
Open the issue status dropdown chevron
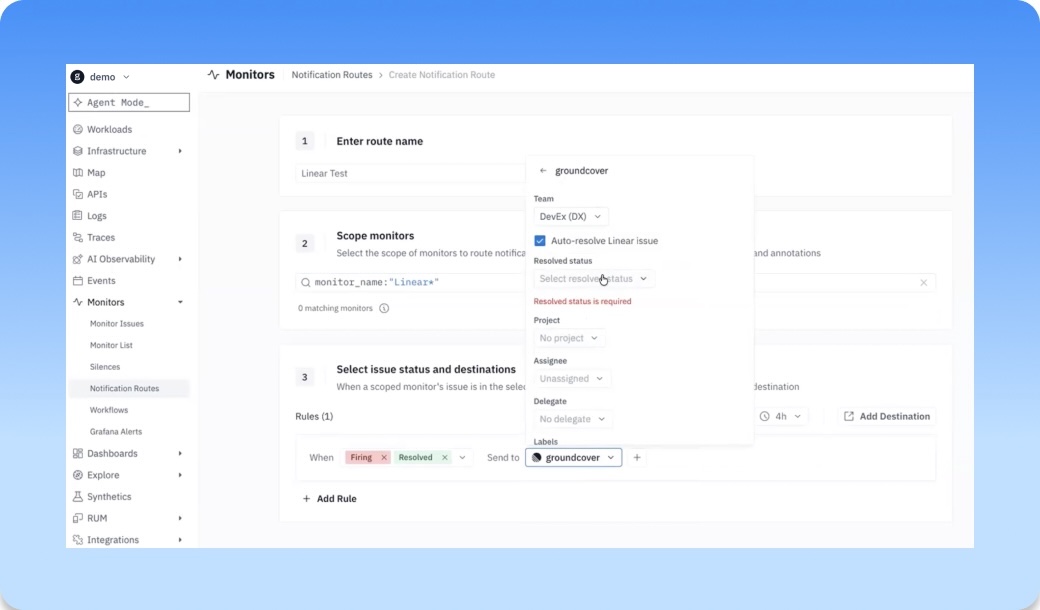pos(462,458)
